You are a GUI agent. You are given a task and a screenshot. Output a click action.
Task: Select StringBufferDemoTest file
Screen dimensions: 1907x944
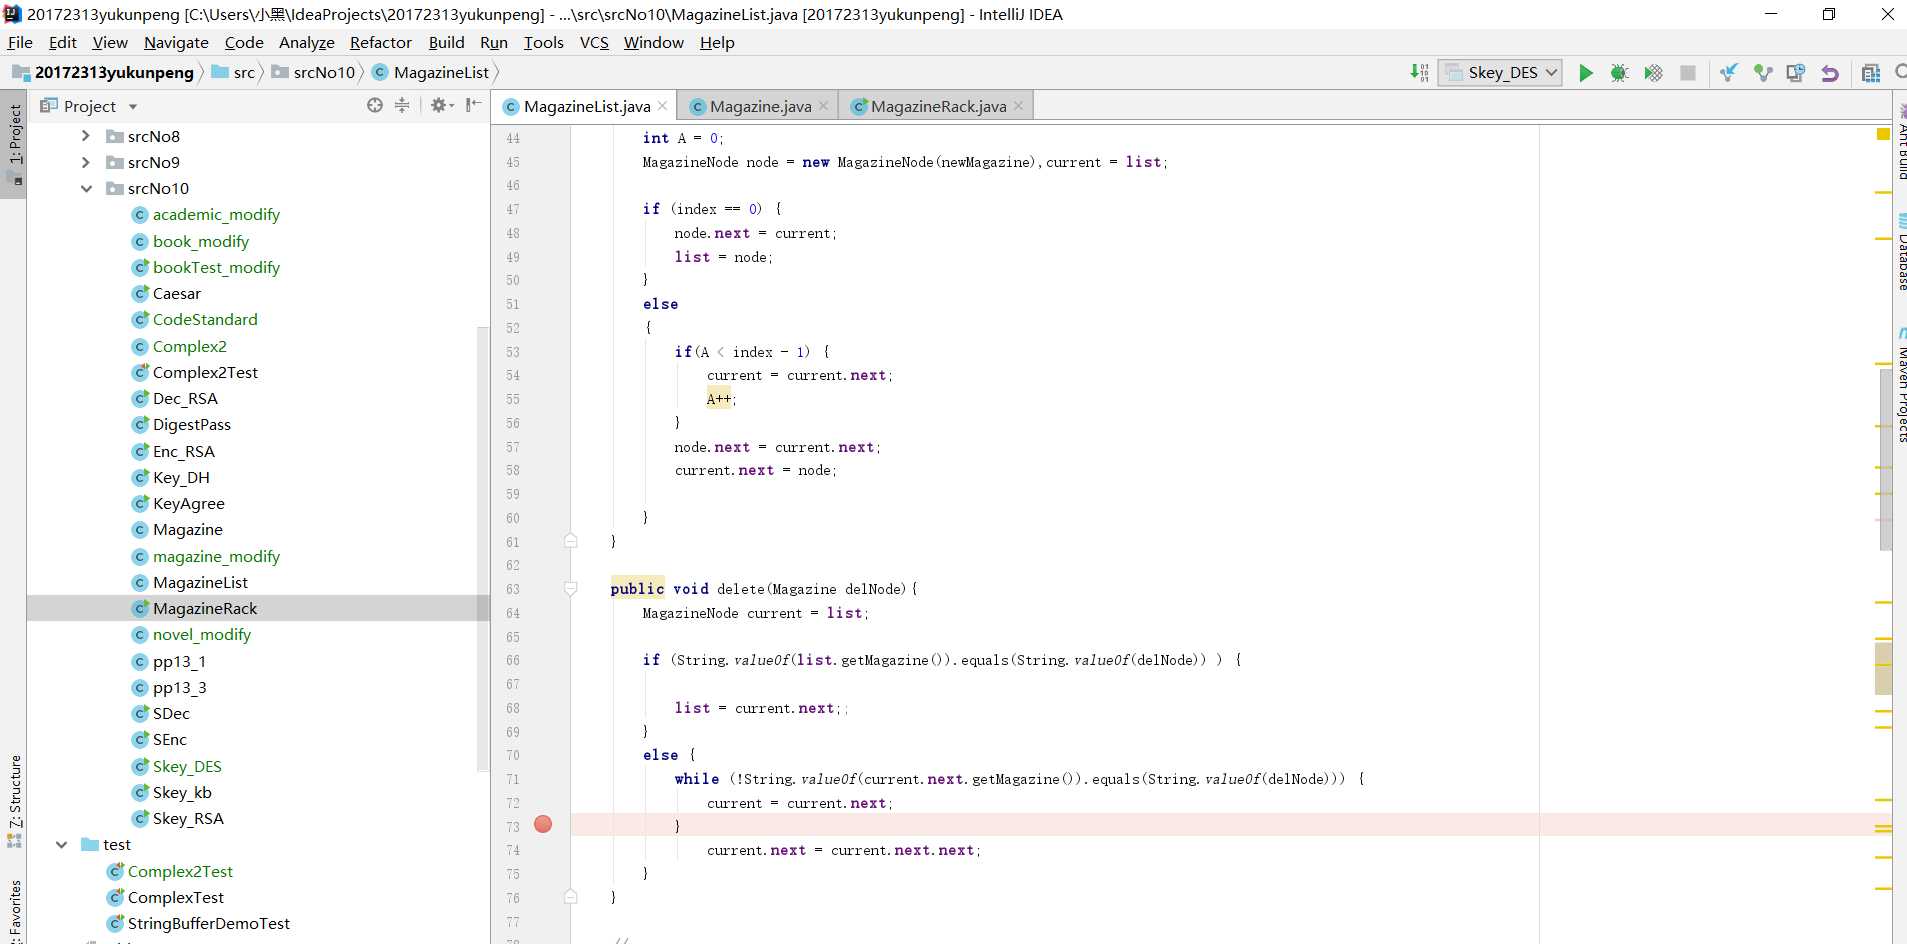point(208,923)
